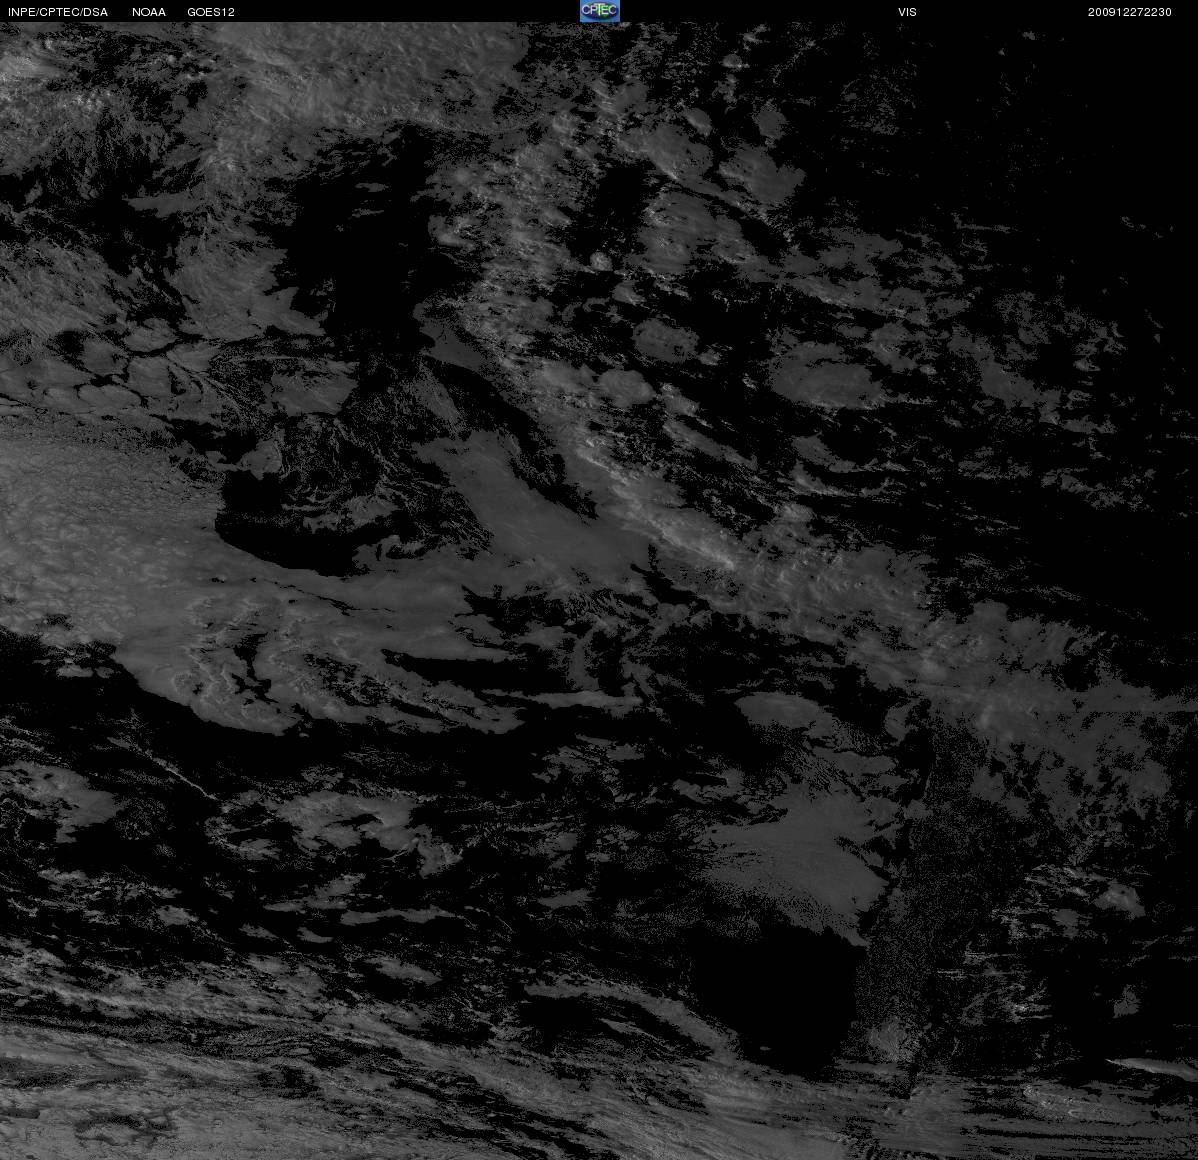Click the NOAA label in the header
This screenshot has height=1160, width=1198.
pyautogui.click(x=149, y=12)
